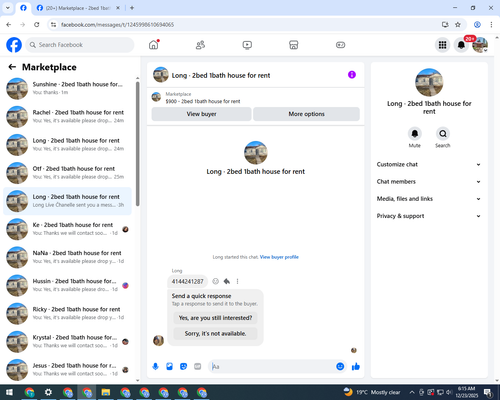Open the View buyer profile link
500x400 pixels.
(279, 257)
